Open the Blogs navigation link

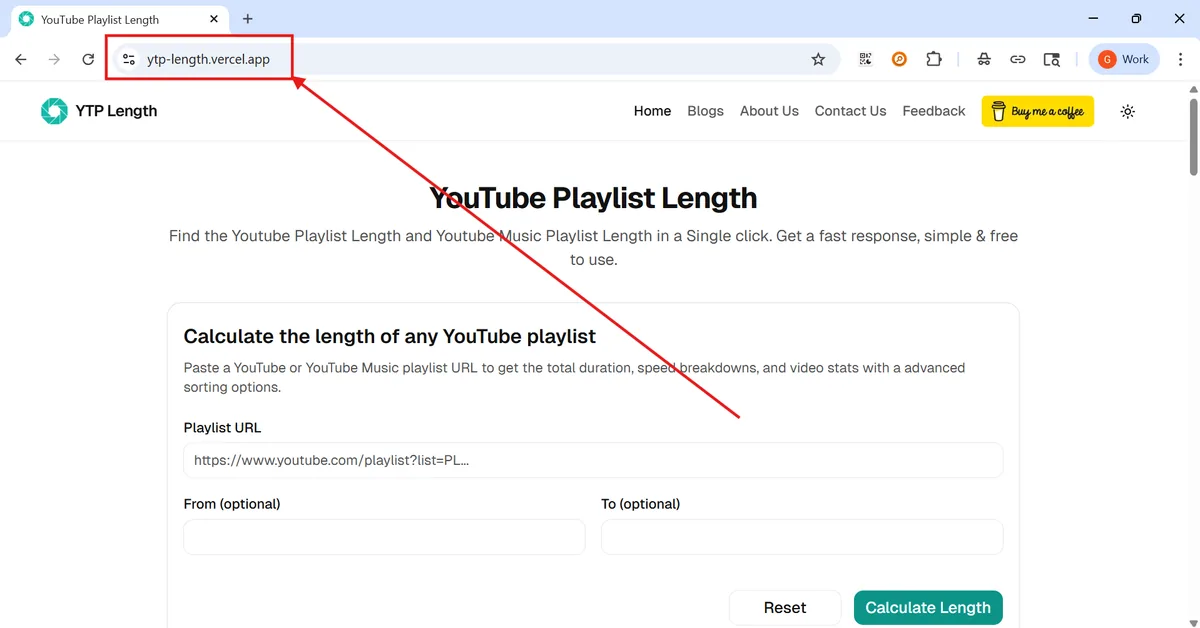(x=705, y=111)
